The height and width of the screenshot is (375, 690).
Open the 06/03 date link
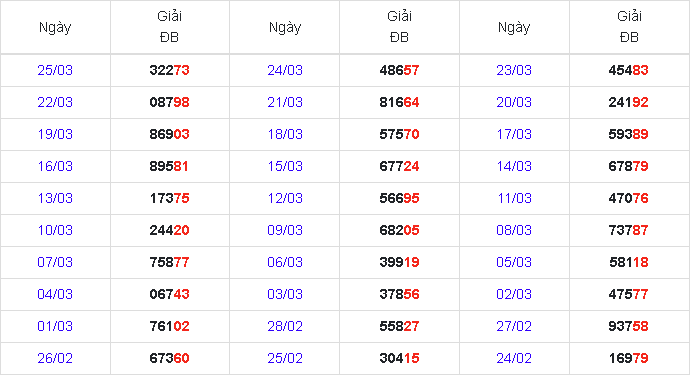pyautogui.click(x=285, y=262)
